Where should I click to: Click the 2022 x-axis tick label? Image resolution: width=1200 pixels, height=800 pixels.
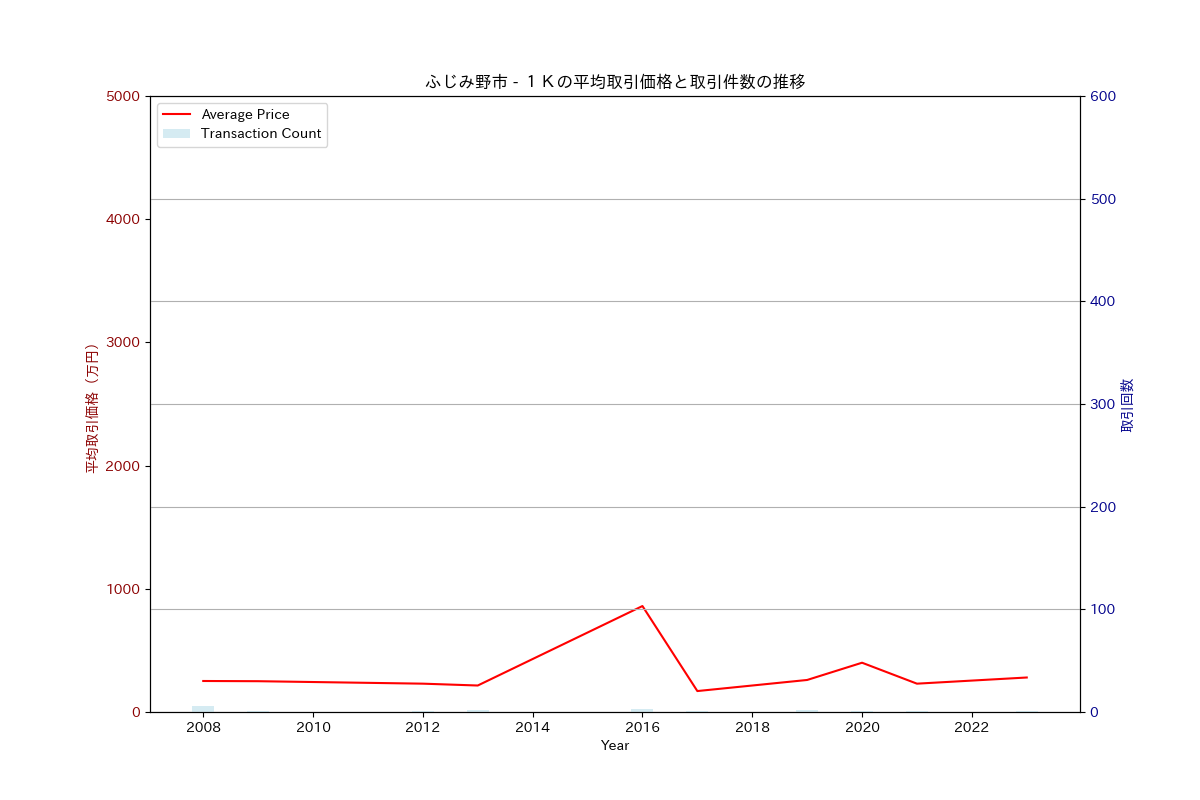click(972, 727)
